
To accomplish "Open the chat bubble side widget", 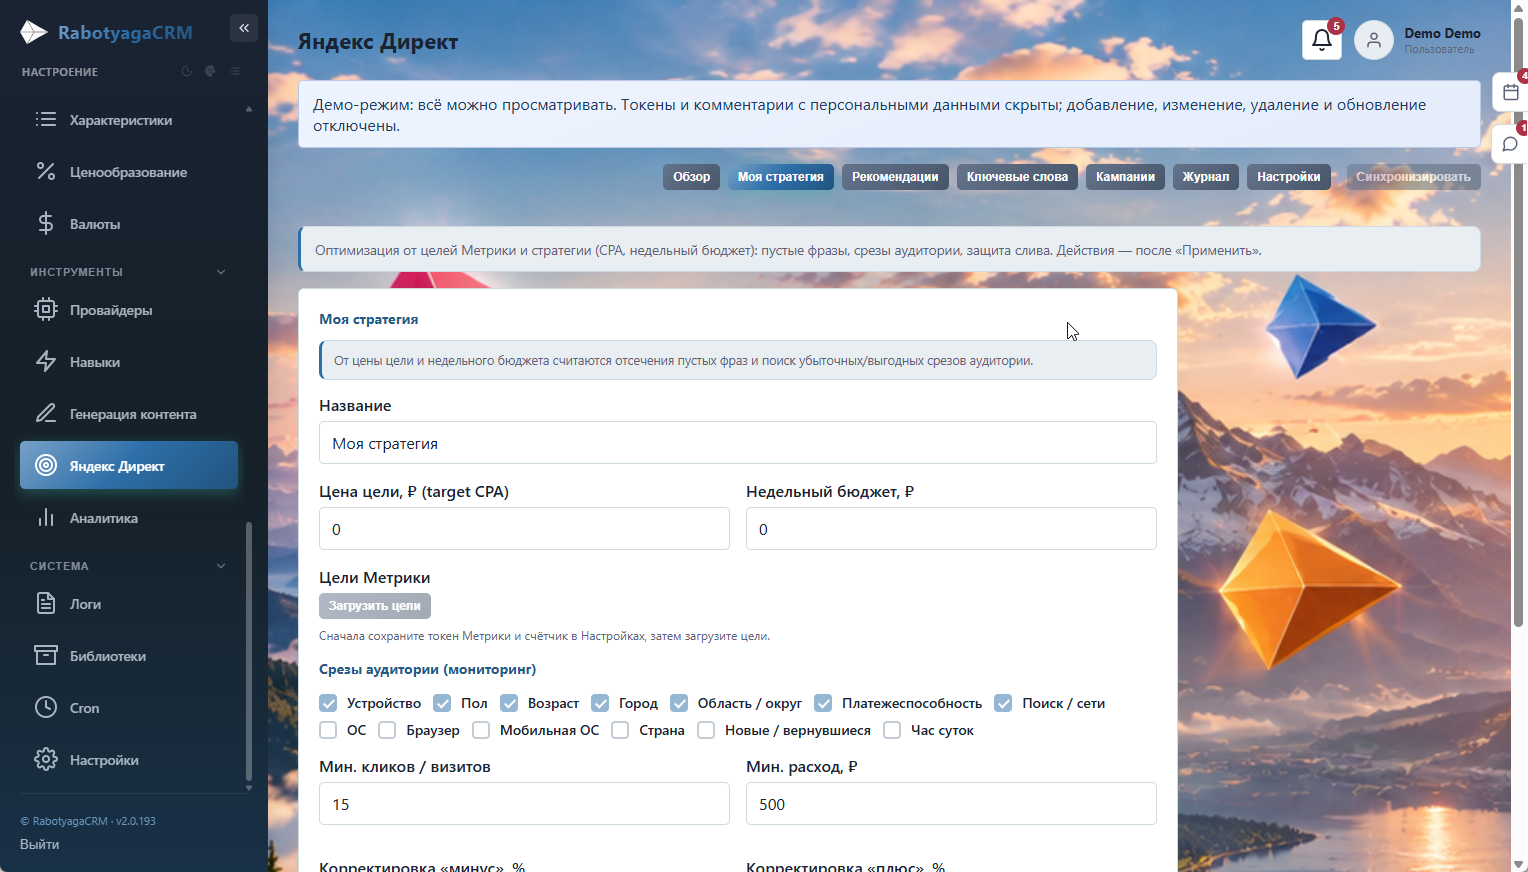I will coord(1510,144).
